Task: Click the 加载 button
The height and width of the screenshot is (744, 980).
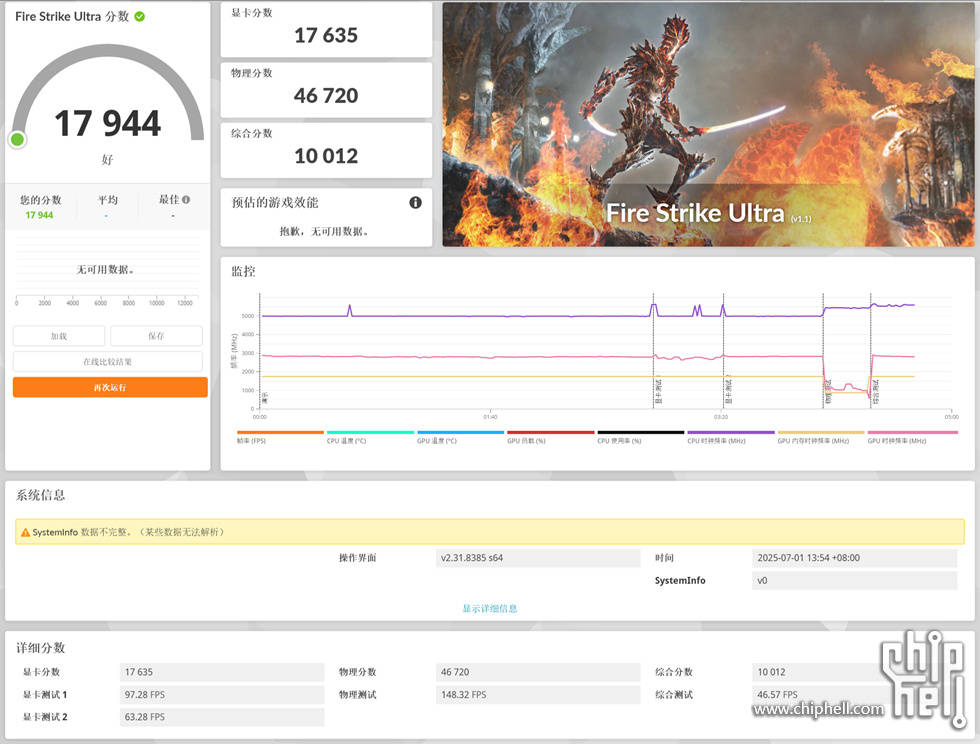Action: [x=59, y=336]
